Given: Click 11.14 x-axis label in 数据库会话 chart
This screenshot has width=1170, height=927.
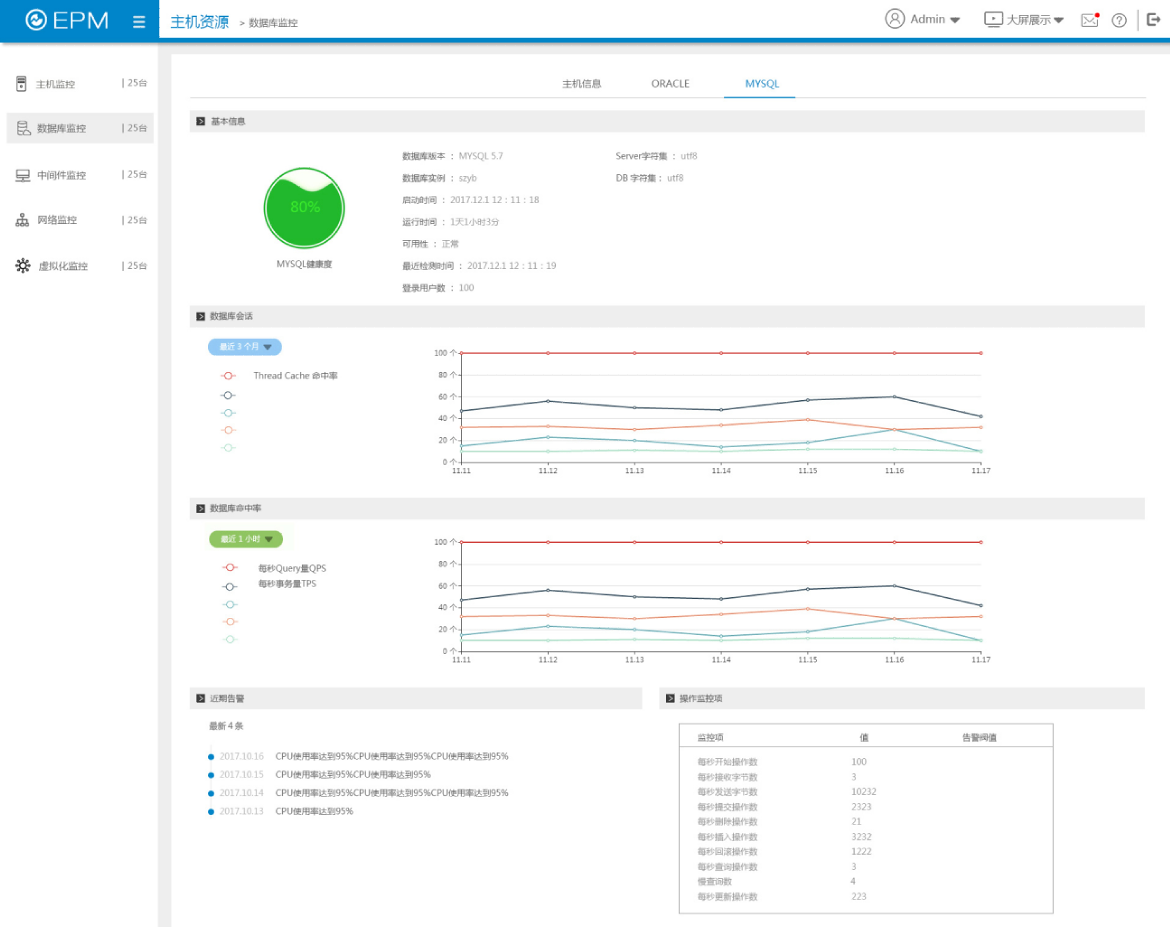Looking at the screenshot, I should tap(721, 471).
